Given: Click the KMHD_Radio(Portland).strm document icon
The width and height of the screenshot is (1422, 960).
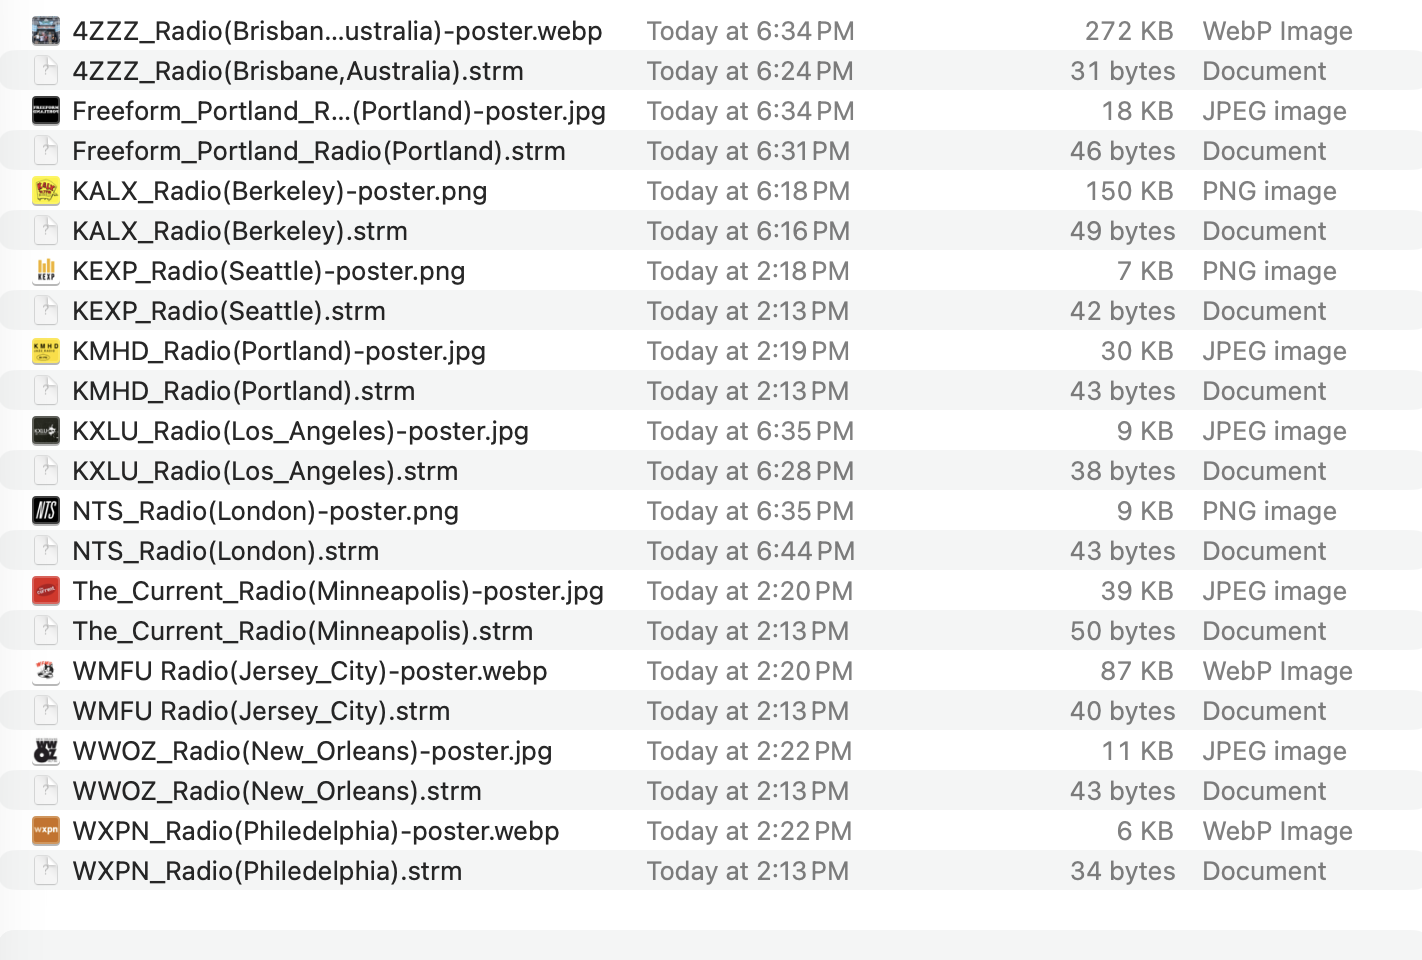Looking at the screenshot, I should 46,391.
